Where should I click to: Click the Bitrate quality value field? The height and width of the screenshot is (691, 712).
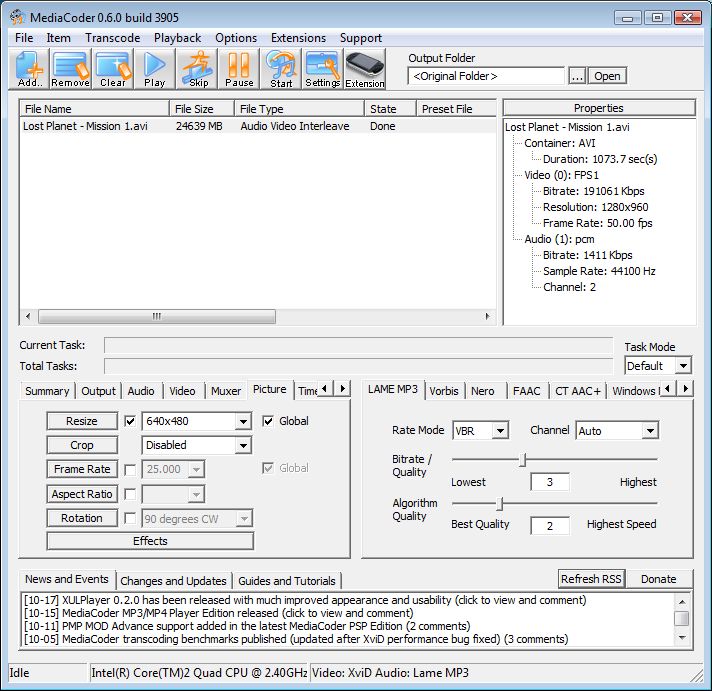pyautogui.click(x=549, y=482)
